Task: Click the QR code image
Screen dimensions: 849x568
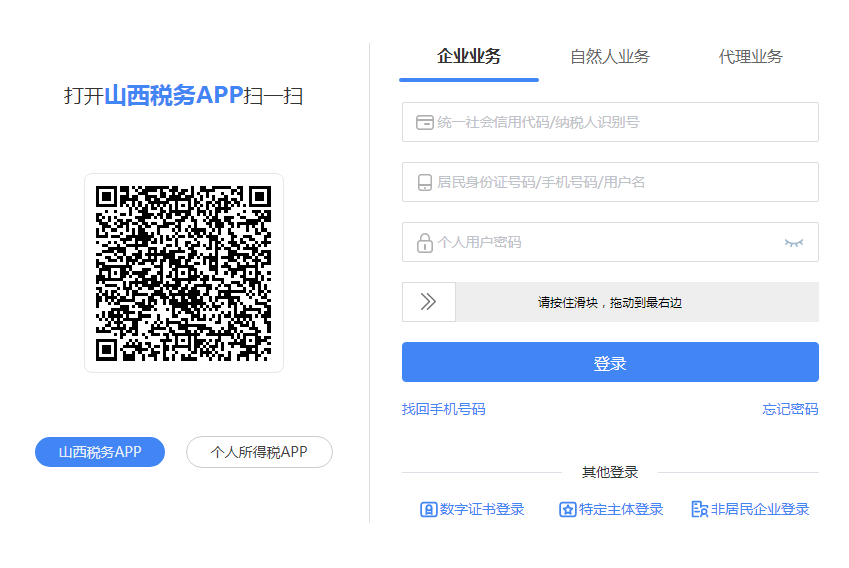Action: [184, 273]
